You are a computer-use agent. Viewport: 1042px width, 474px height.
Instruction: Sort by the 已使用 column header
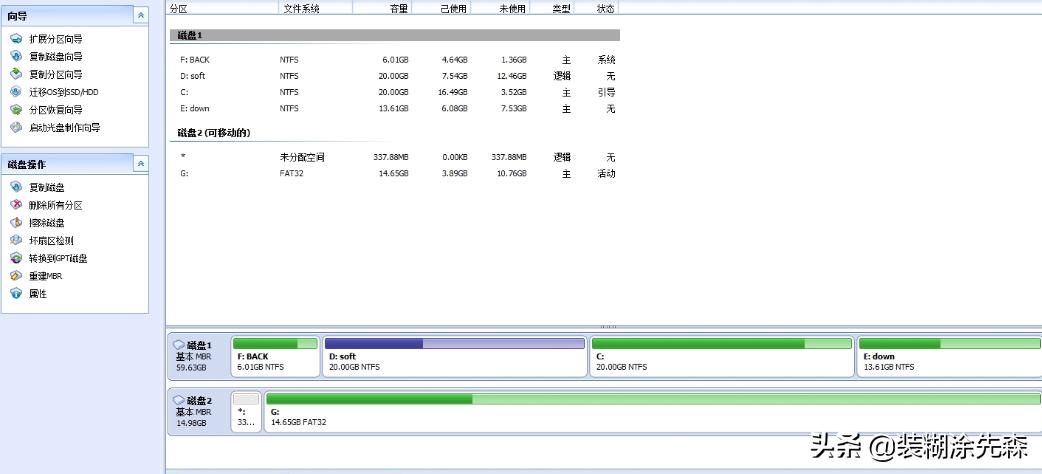click(x=441, y=8)
